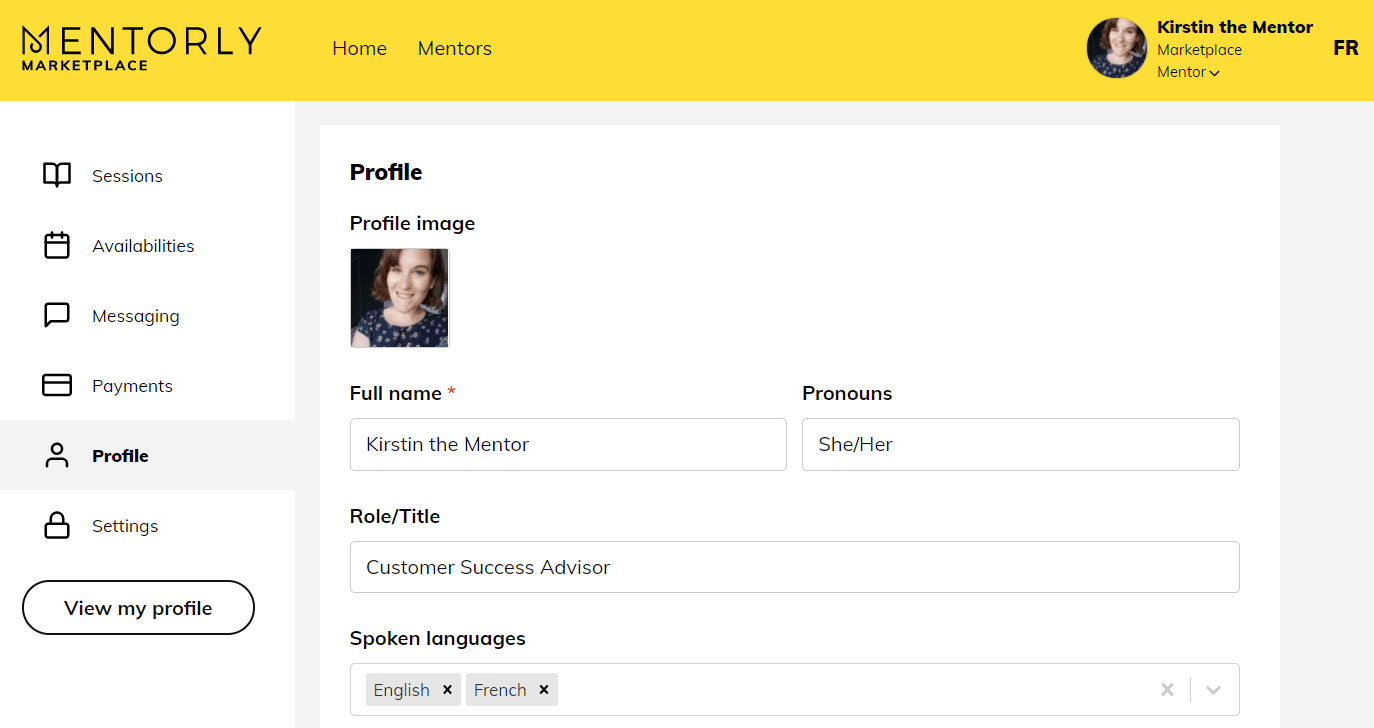Click the Payments credit card icon
Image resolution: width=1374 pixels, height=728 pixels.
pyautogui.click(x=57, y=386)
